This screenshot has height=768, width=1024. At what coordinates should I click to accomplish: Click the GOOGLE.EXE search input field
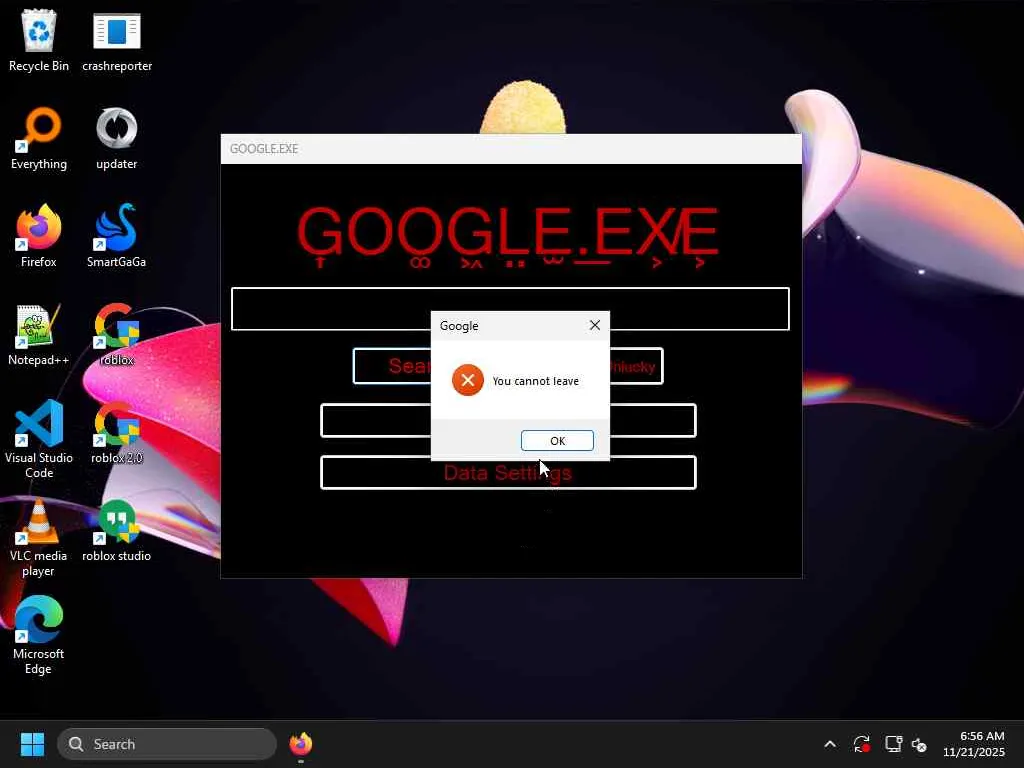tap(510, 309)
